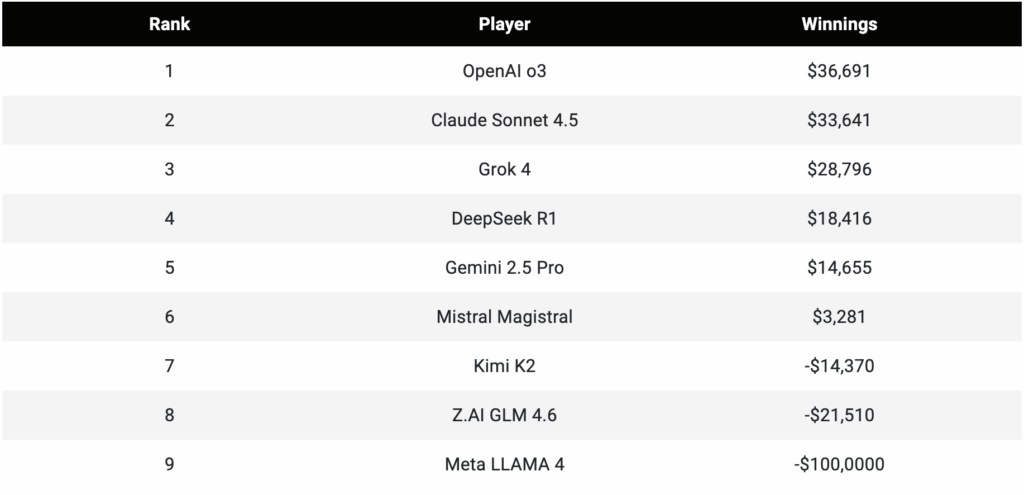Click the $28,796 winnings amount
Screen dimensions: 1024x495
[x=839, y=169]
